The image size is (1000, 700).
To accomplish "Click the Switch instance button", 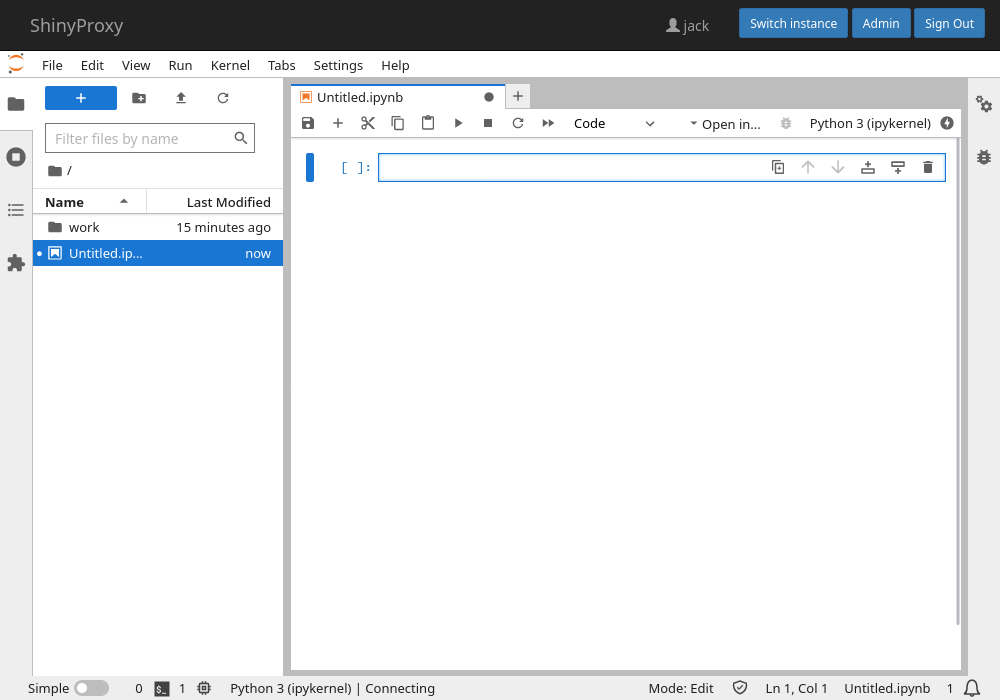I will [x=793, y=24].
